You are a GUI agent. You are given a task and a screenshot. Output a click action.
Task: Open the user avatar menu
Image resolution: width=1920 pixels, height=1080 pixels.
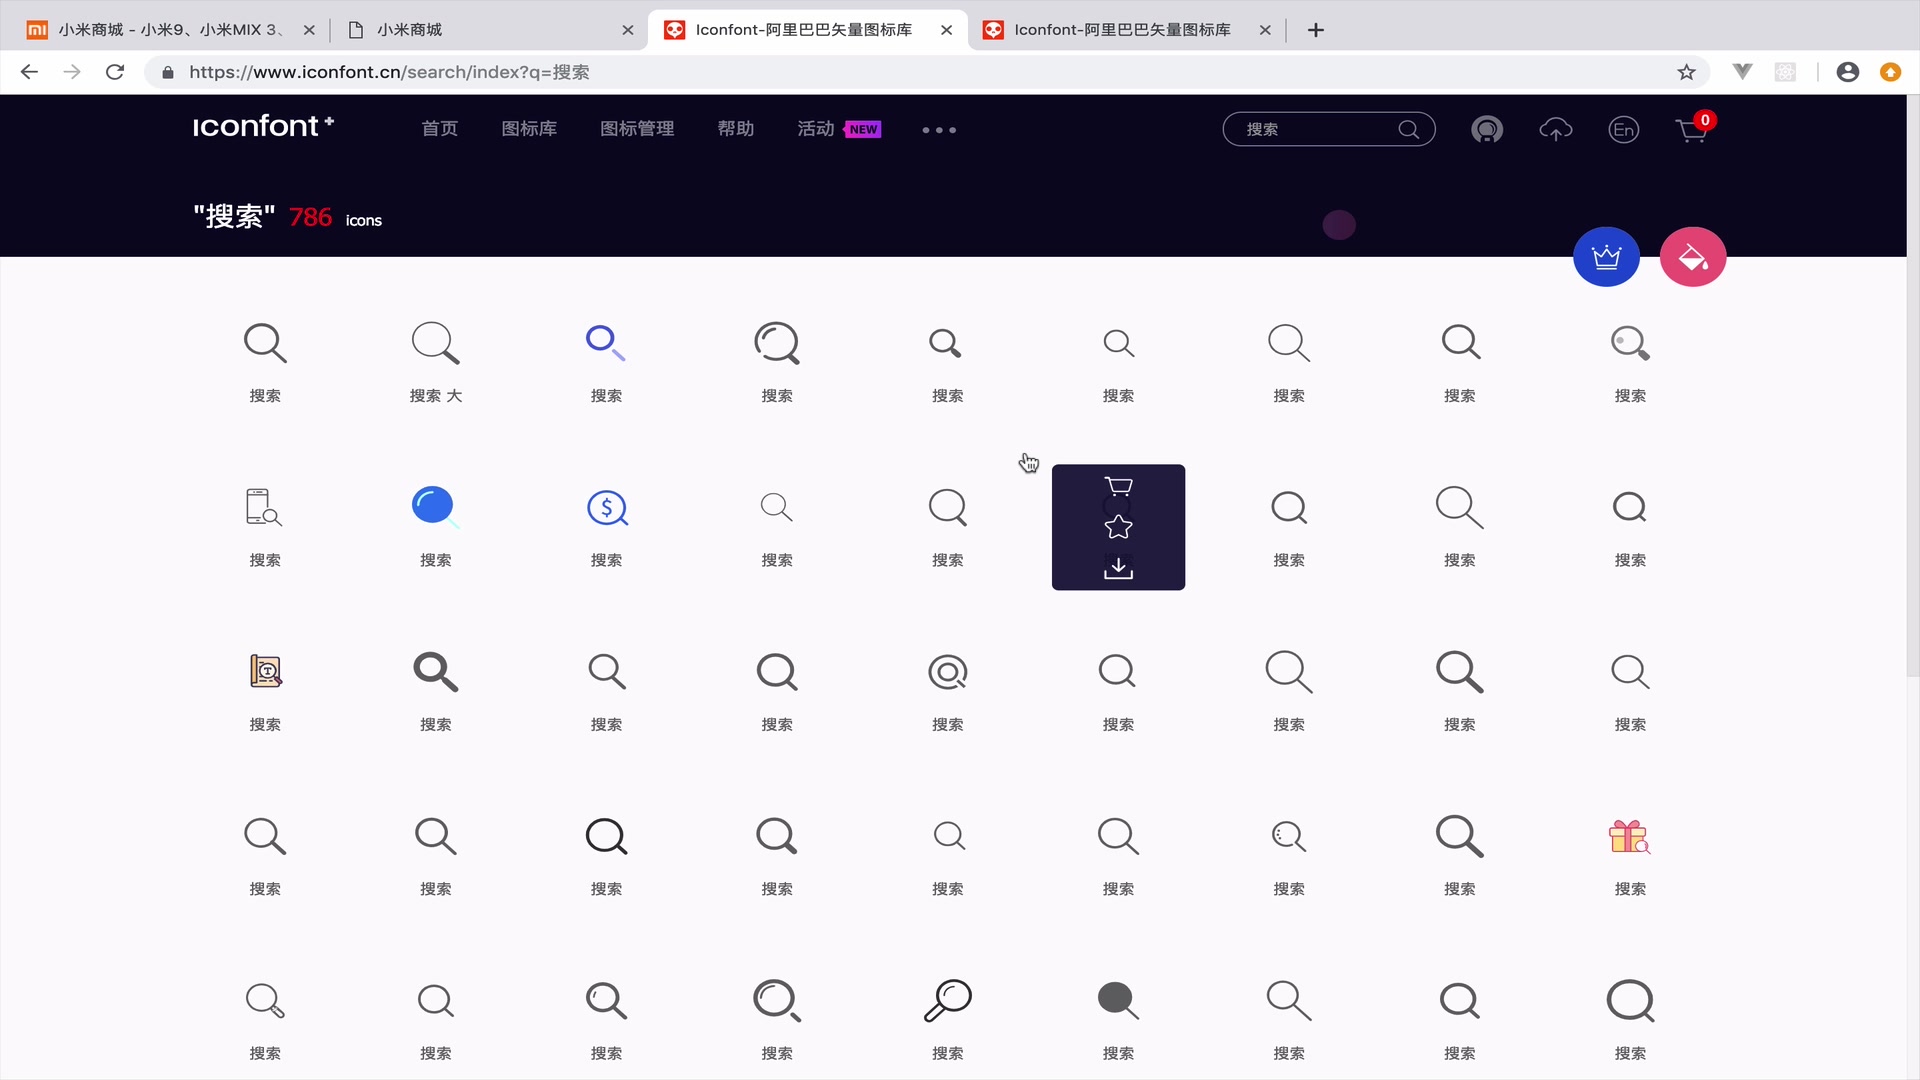(x=1487, y=129)
